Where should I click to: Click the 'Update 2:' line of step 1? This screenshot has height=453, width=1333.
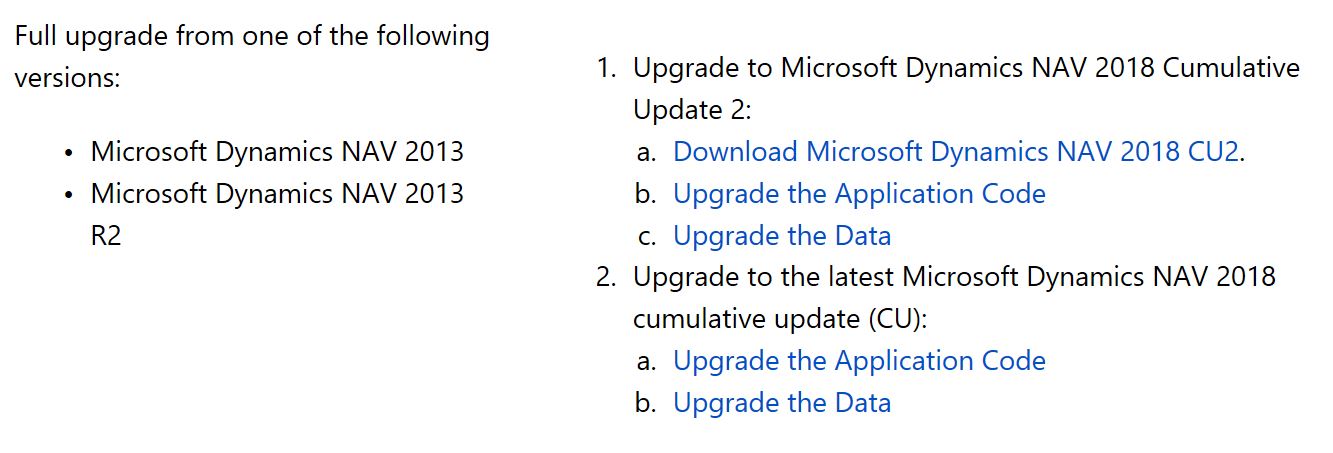pos(691,110)
